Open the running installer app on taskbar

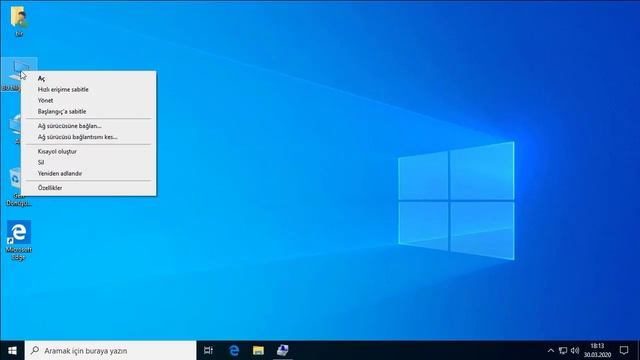(x=282, y=351)
